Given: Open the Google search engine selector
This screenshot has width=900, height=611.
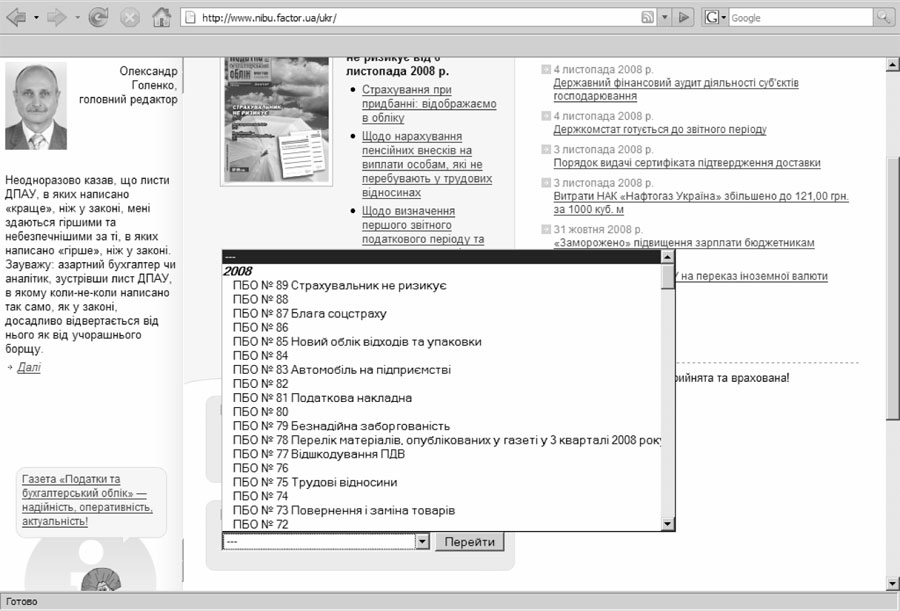Looking at the screenshot, I should 715,18.
